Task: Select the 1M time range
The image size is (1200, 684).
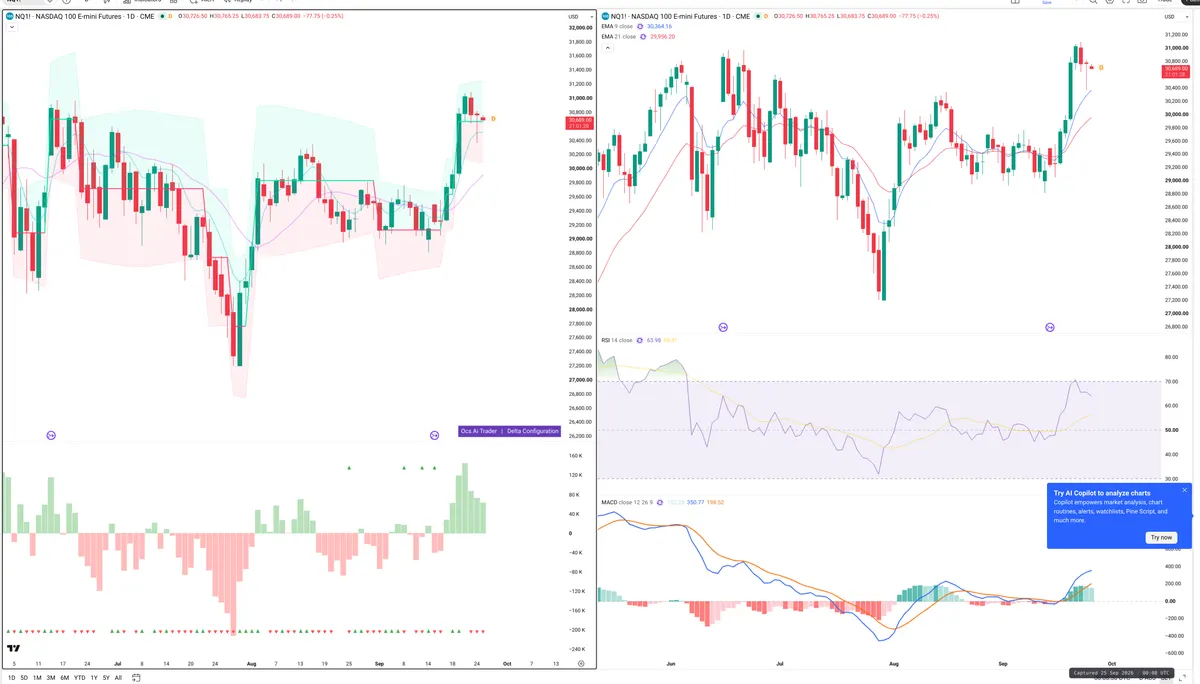Action: pyautogui.click(x=37, y=677)
